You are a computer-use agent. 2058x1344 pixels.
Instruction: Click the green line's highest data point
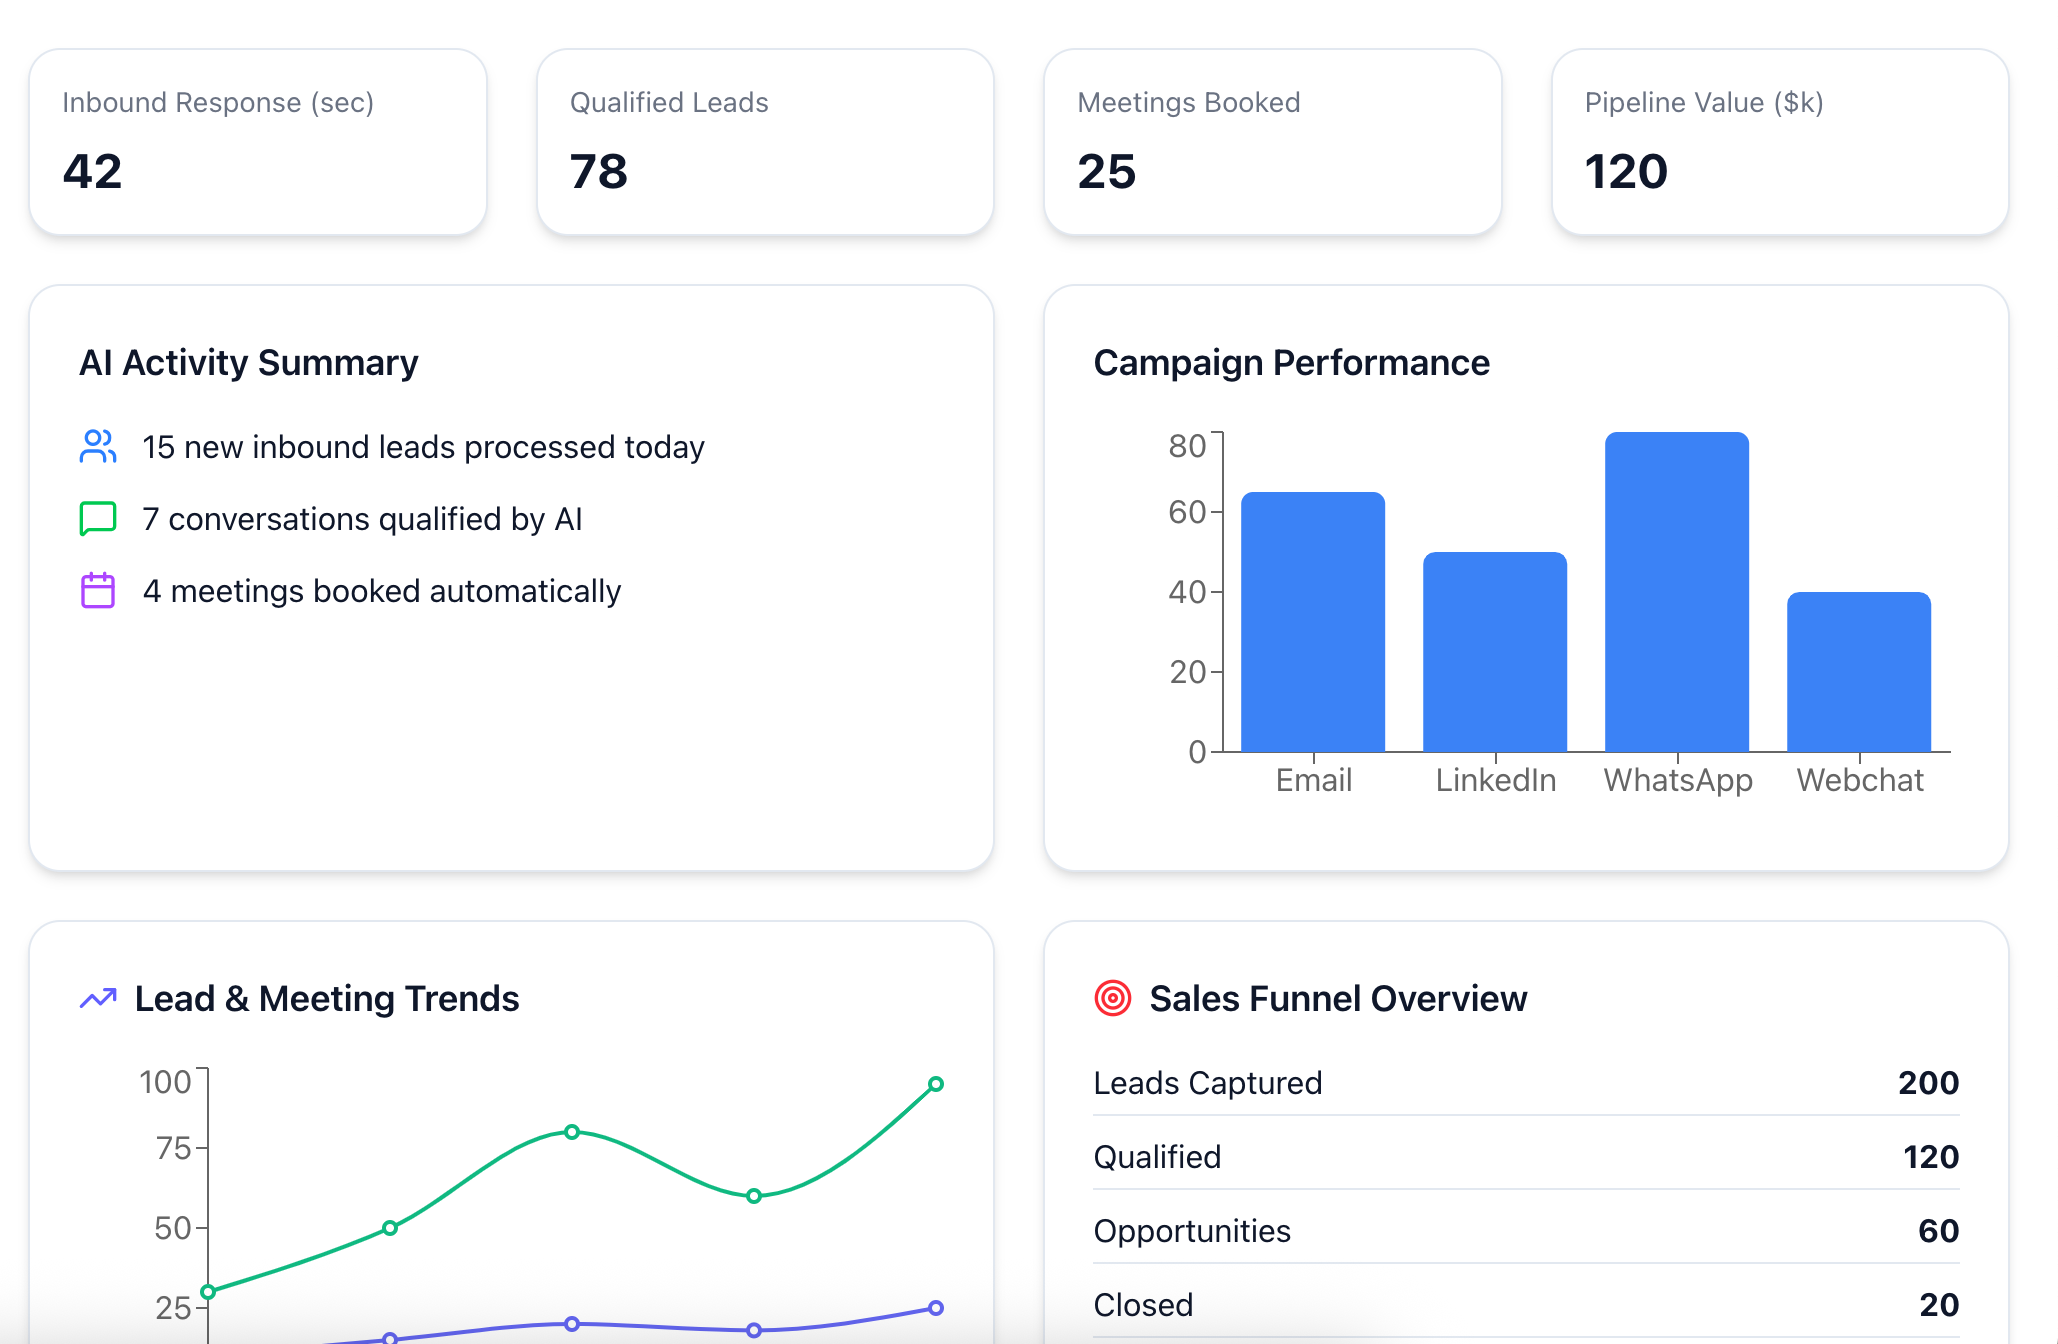coord(935,1084)
